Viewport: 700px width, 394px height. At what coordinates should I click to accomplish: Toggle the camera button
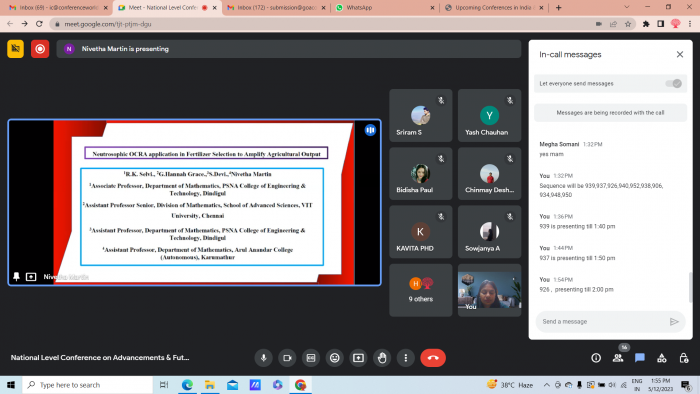click(287, 358)
